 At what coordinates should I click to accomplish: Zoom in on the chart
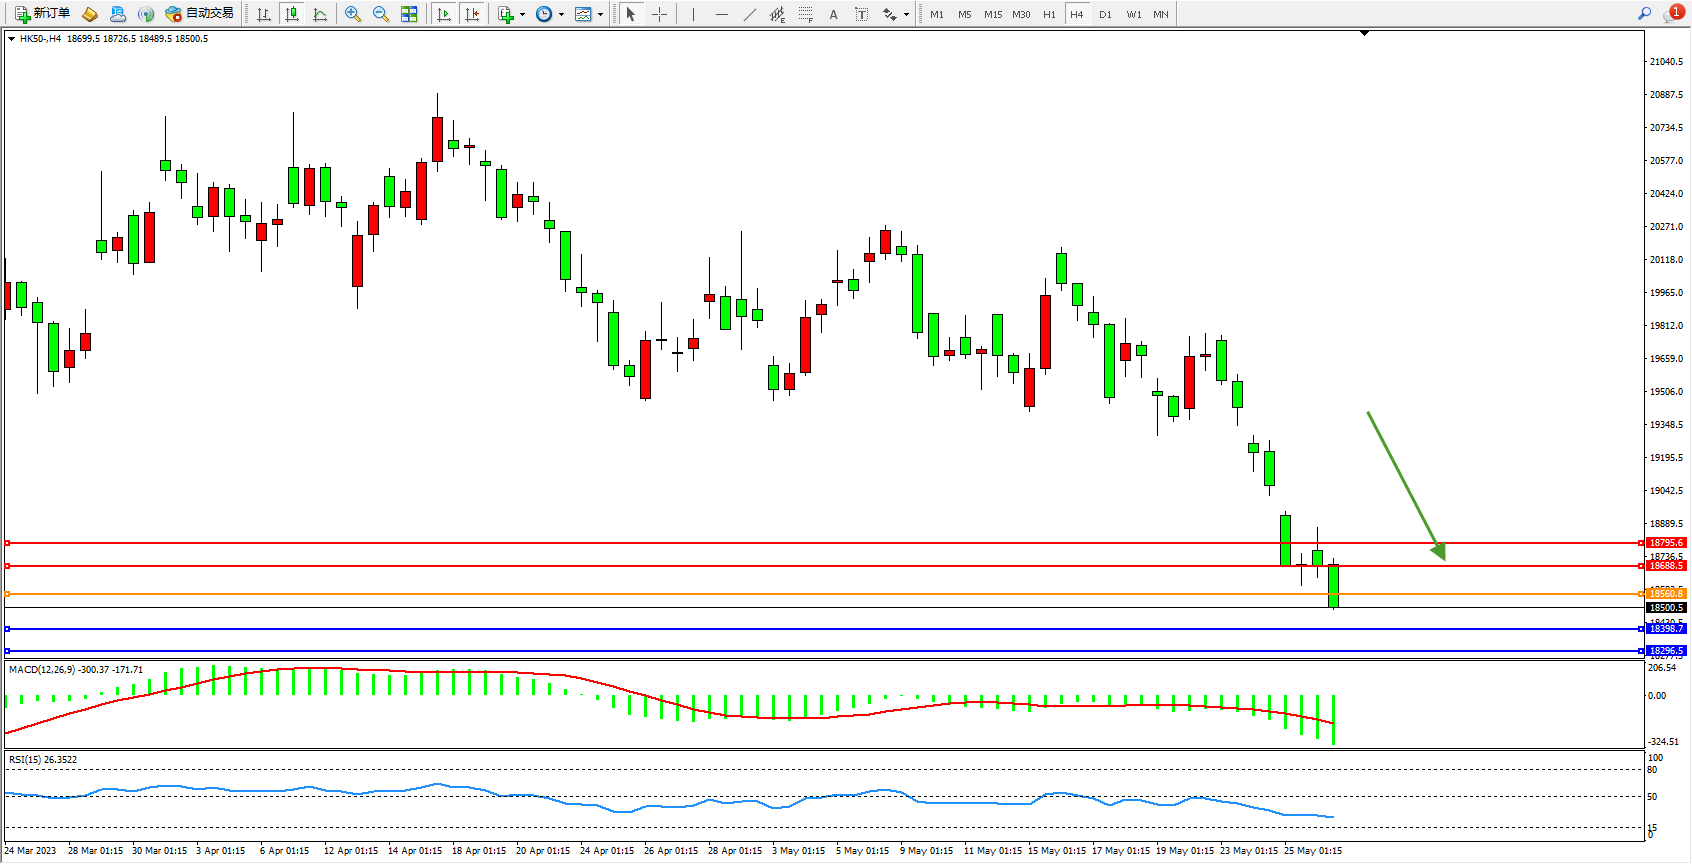click(x=353, y=14)
